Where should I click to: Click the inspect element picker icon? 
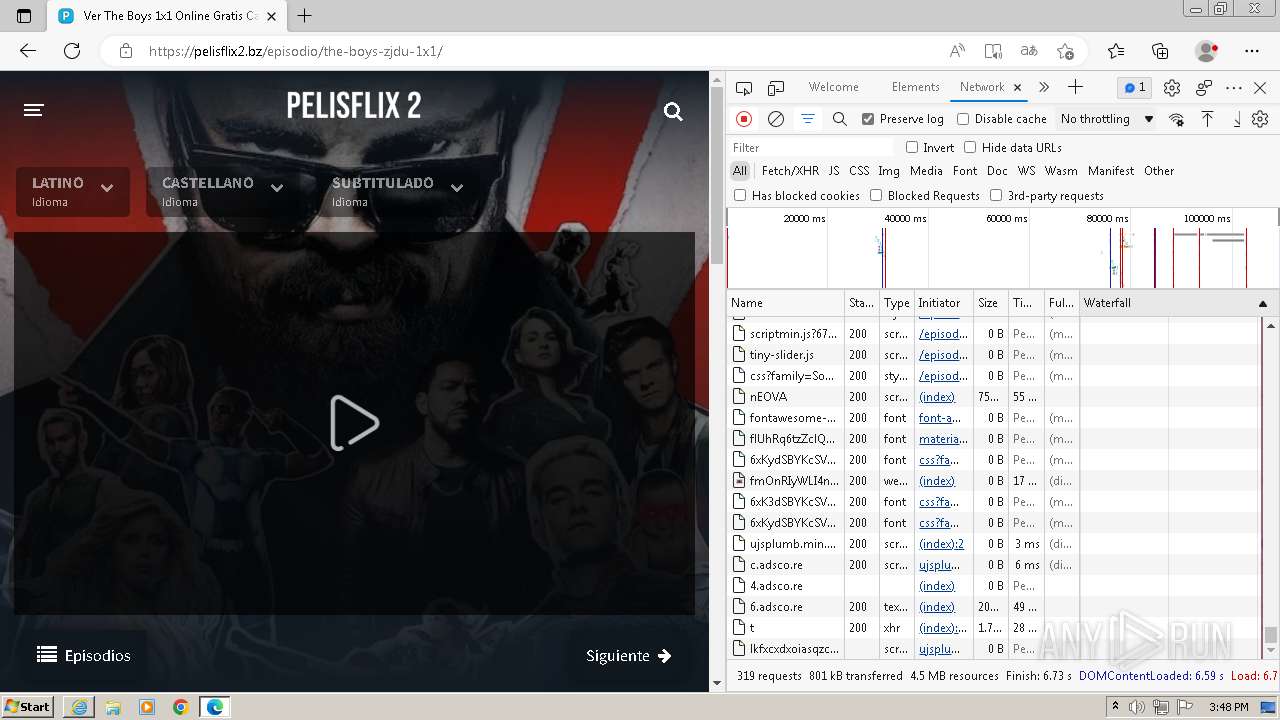pos(744,88)
